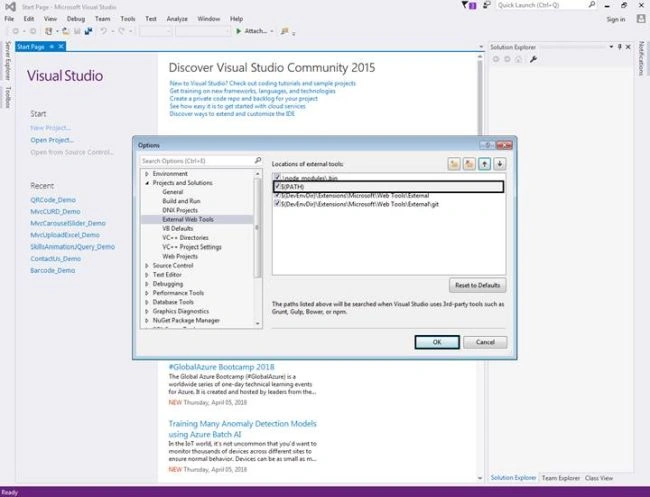The width and height of the screenshot is (650, 497).
Task: Uncheck the .\node_modules\.bin path checkbox
Action: (x=277, y=177)
